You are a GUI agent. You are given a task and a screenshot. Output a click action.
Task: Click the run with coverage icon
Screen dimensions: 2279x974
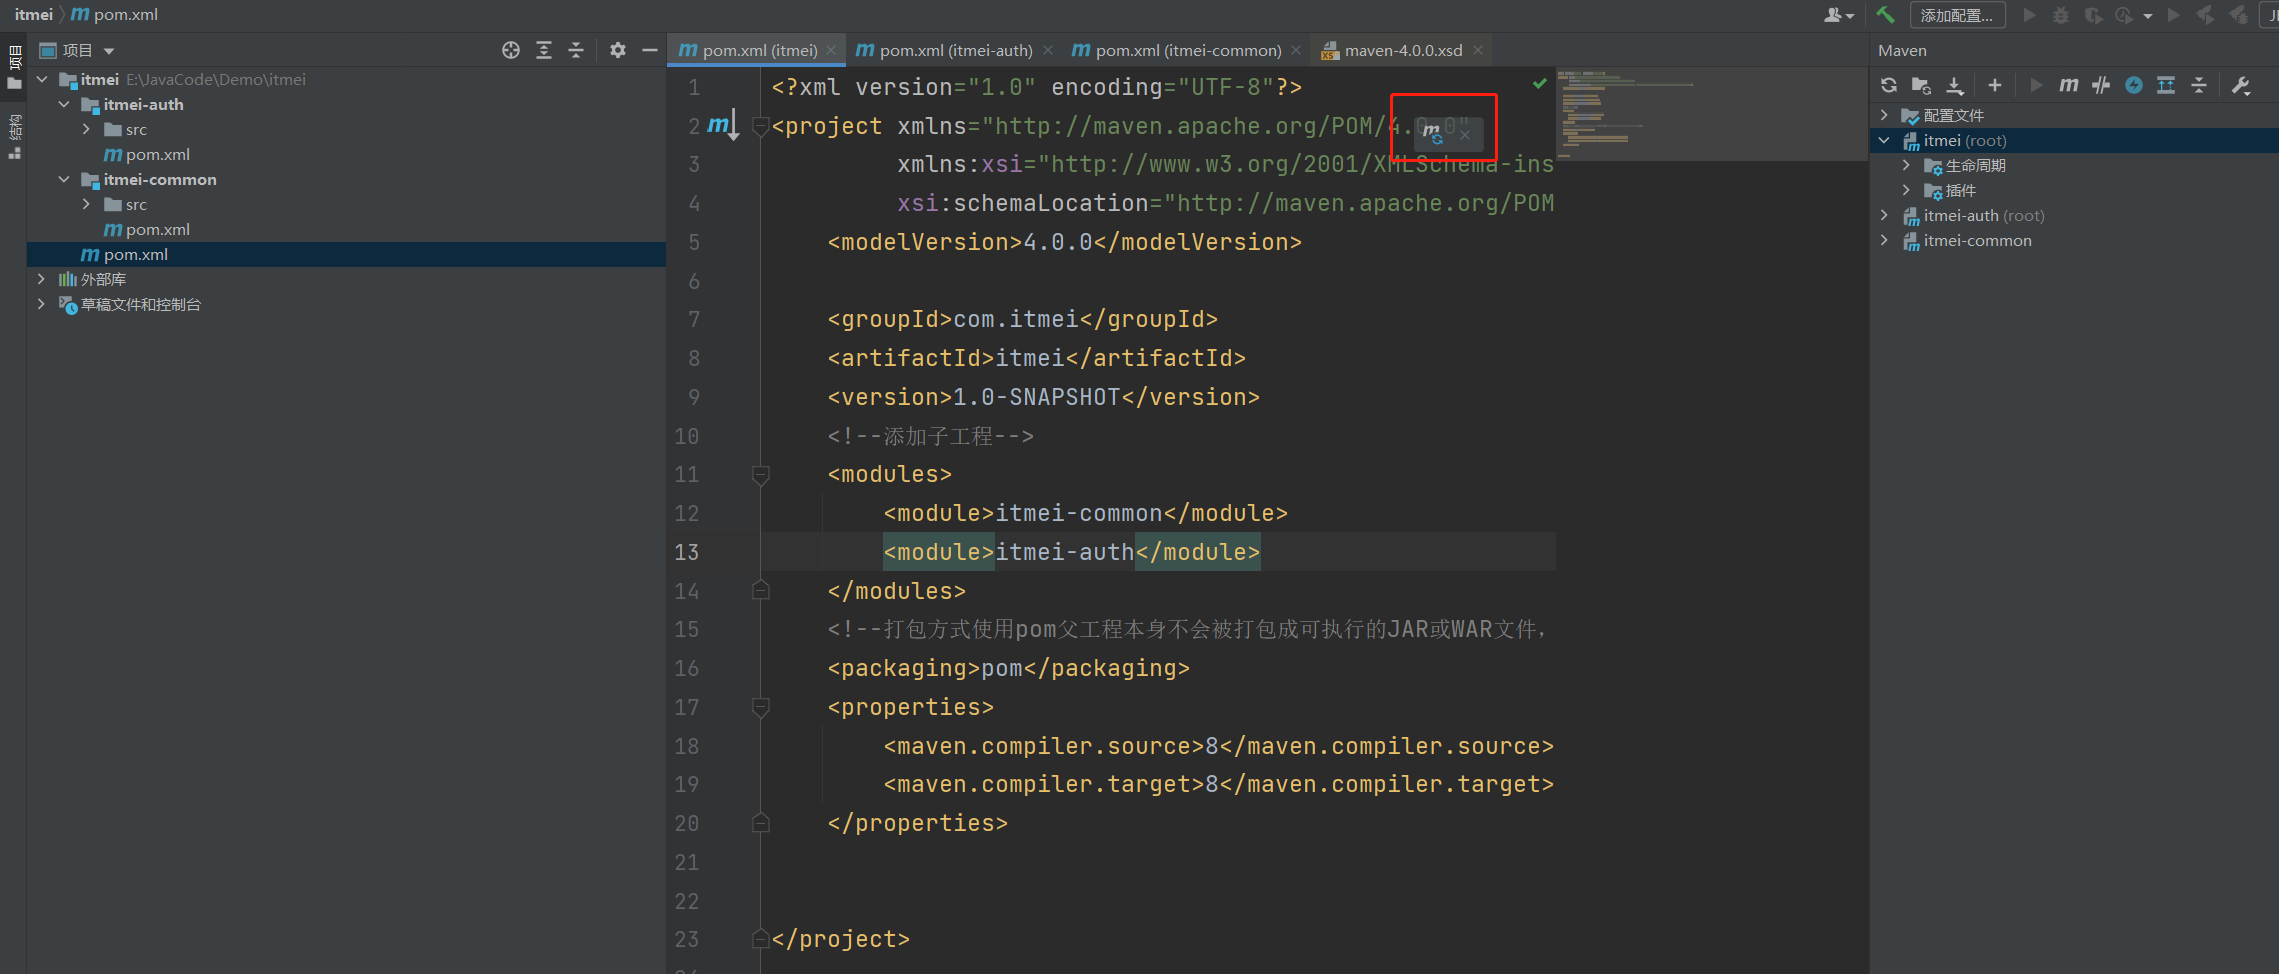(2093, 15)
